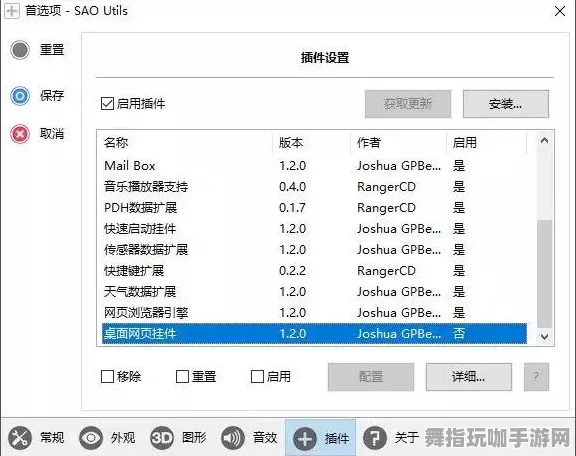Select the highlighted 桌面网页挂件 row
Image resolution: width=576 pixels, height=456 pixels.
314,334
